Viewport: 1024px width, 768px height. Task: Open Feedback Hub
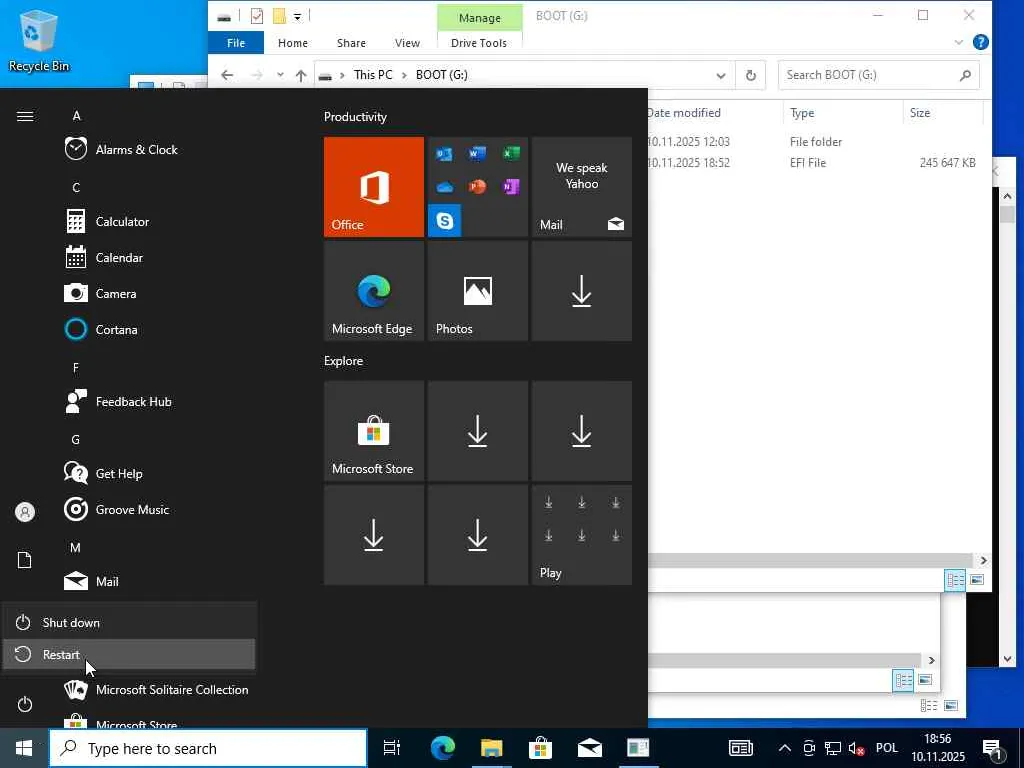point(118,402)
